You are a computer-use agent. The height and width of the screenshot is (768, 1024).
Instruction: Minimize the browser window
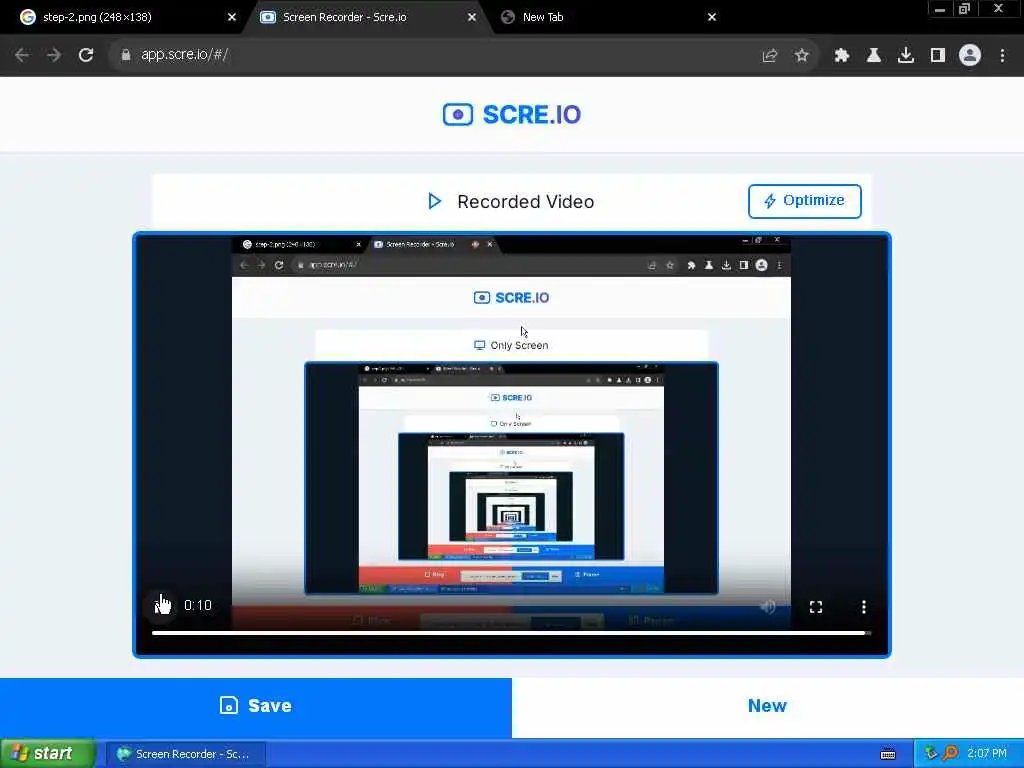[x=940, y=9]
